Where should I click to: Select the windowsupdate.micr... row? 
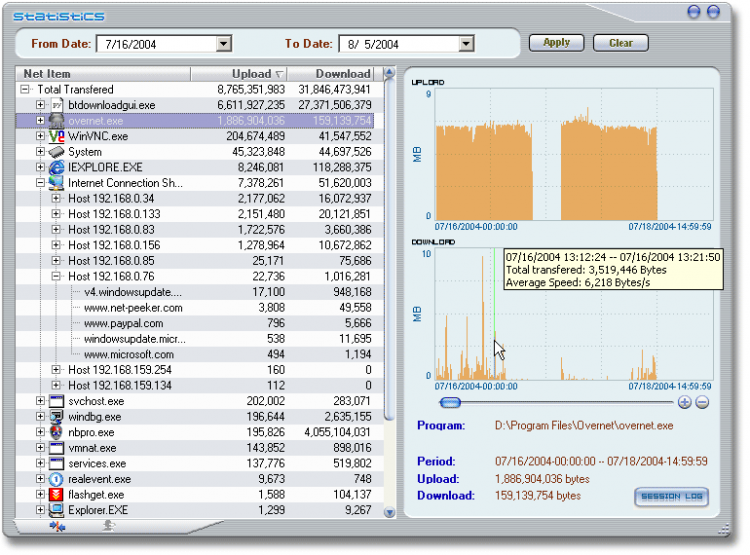[199, 339]
